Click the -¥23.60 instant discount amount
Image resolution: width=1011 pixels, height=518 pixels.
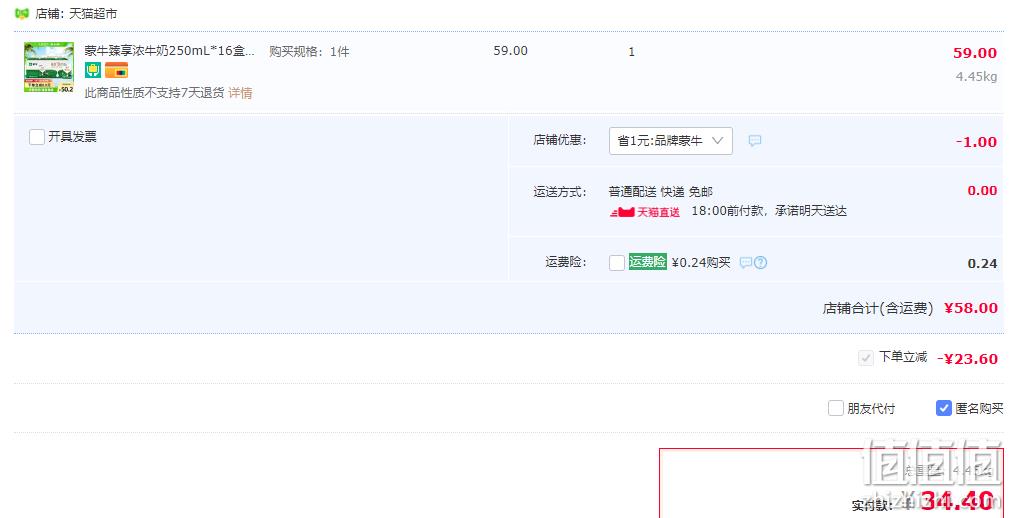click(x=967, y=359)
